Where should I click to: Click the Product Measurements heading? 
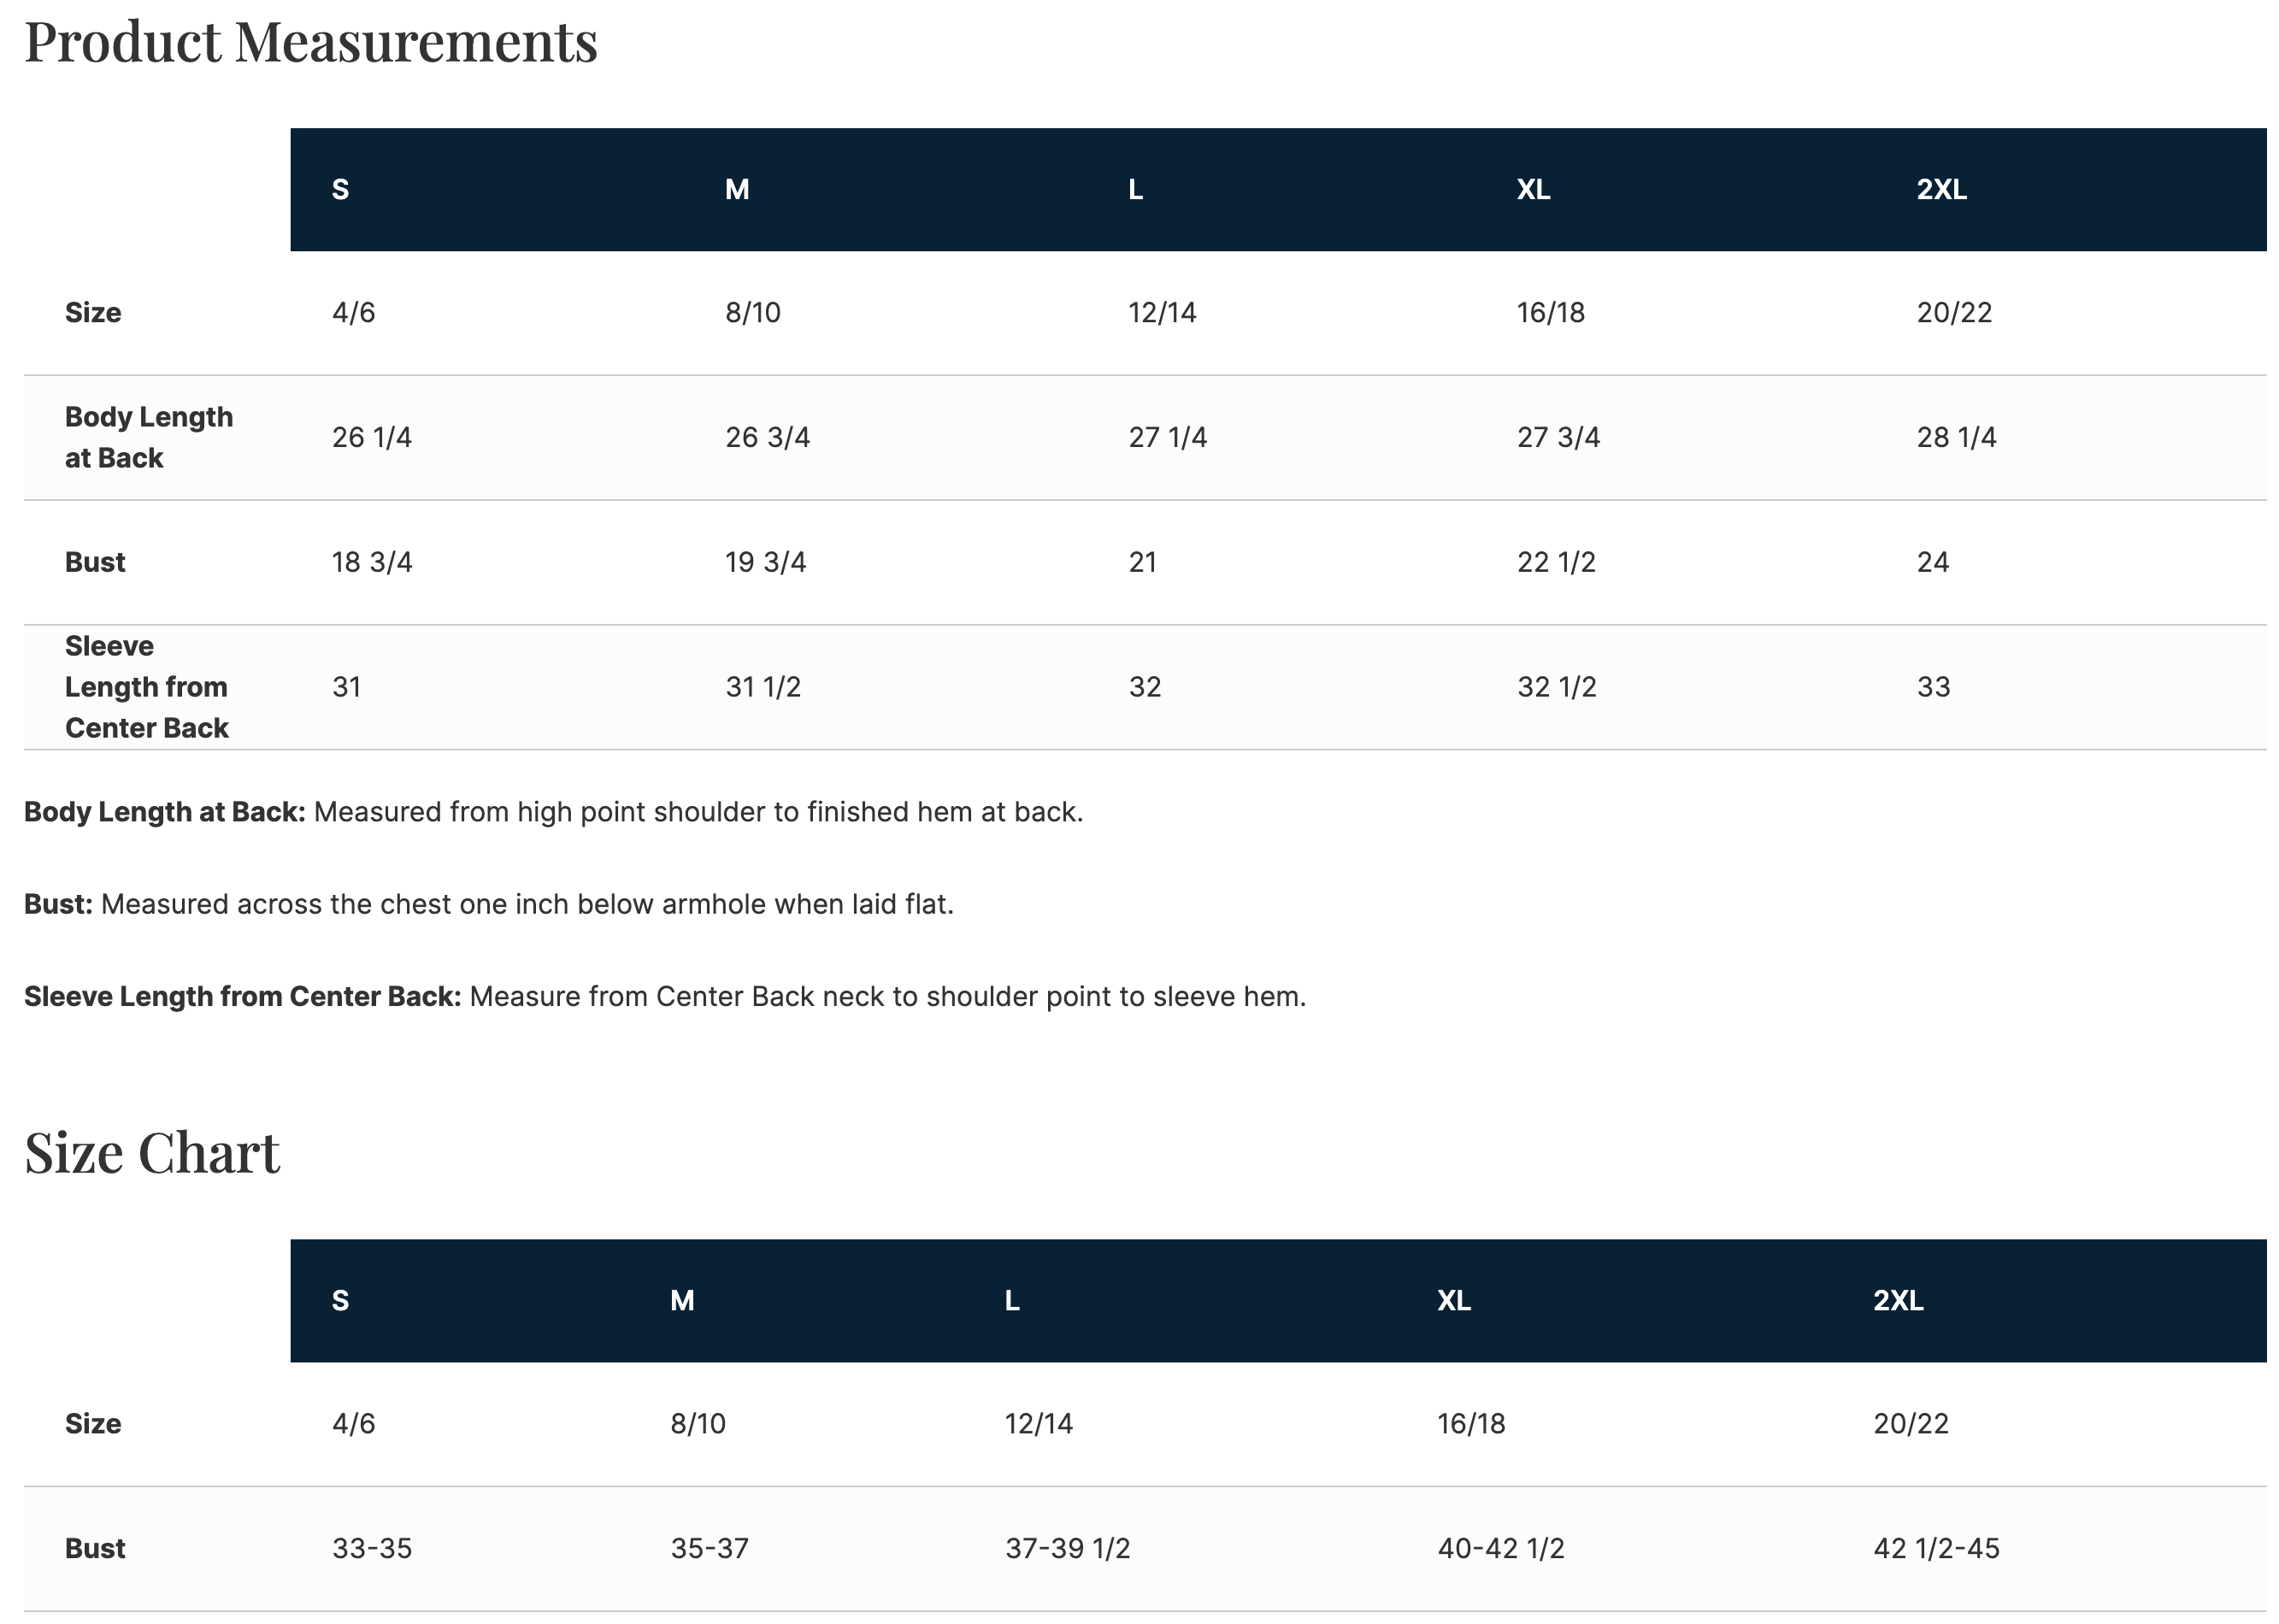310,42
